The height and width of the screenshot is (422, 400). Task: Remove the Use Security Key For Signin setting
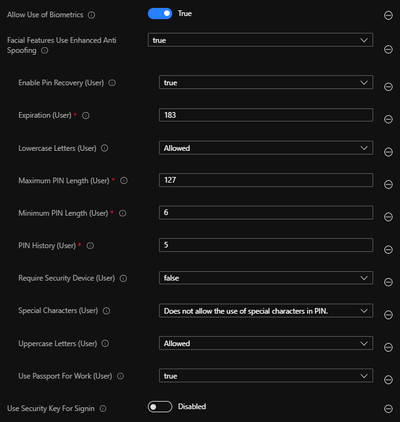coord(388,408)
